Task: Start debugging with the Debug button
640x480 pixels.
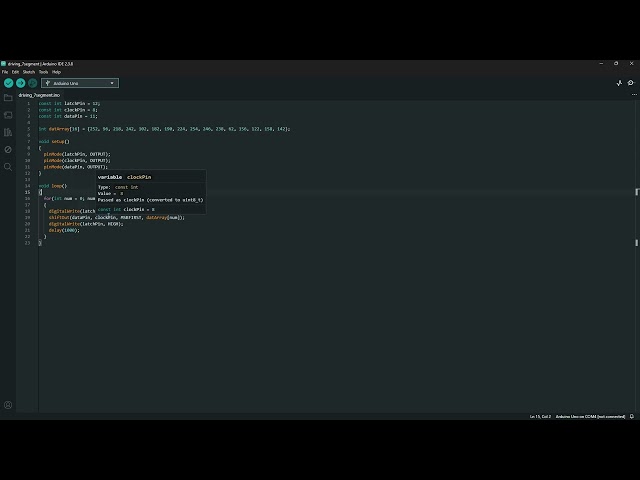Action: click(x=32, y=83)
